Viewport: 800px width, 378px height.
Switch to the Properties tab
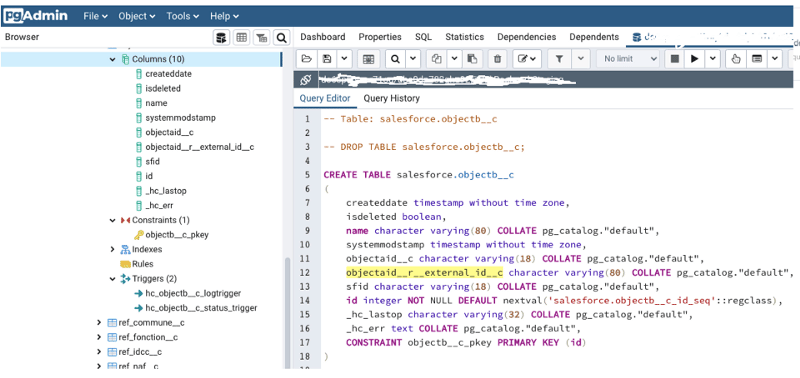tap(380, 37)
